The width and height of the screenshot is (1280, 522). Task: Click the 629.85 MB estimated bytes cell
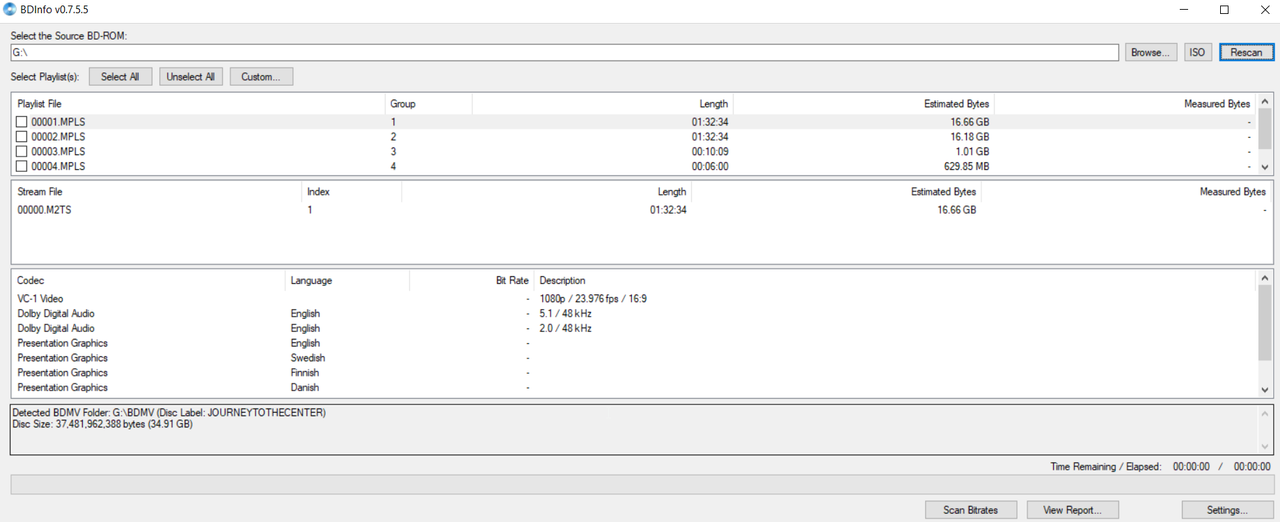tap(968, 167)
